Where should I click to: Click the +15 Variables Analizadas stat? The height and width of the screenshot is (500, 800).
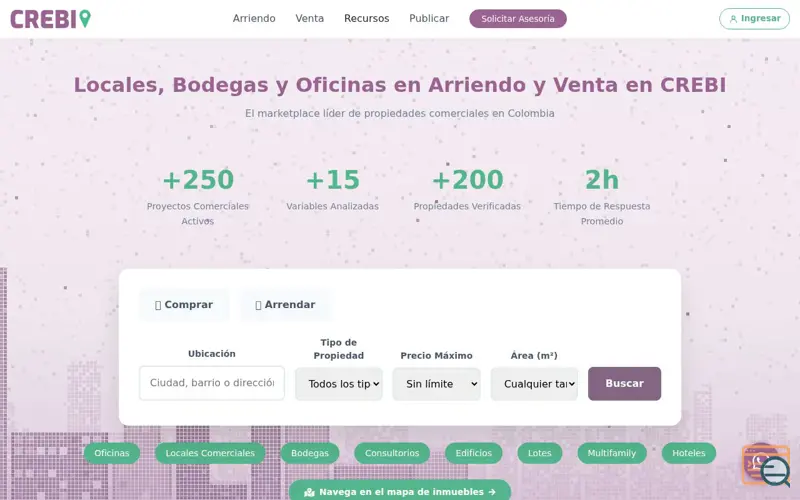(x=333, y=190)
